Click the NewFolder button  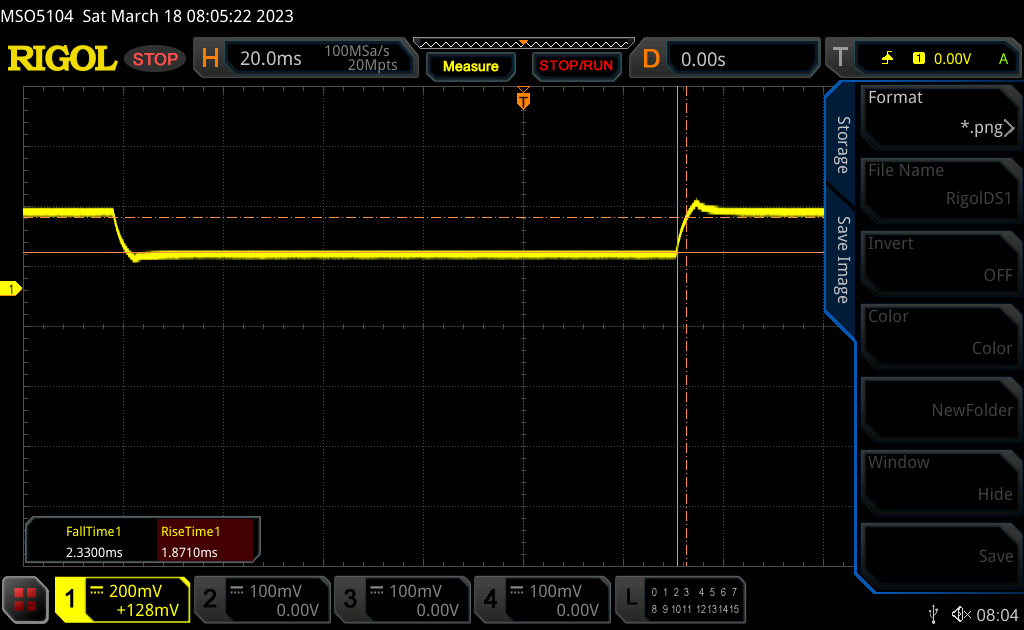click(939, 405)
